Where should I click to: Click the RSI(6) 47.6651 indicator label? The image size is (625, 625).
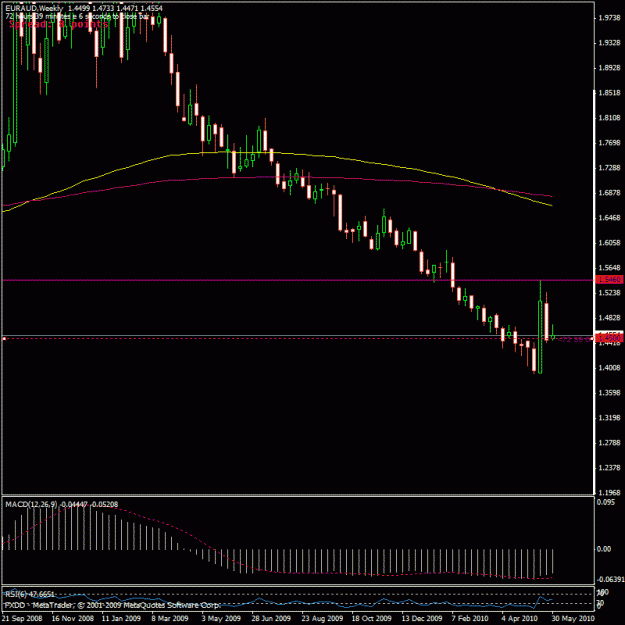pos(29,594)
